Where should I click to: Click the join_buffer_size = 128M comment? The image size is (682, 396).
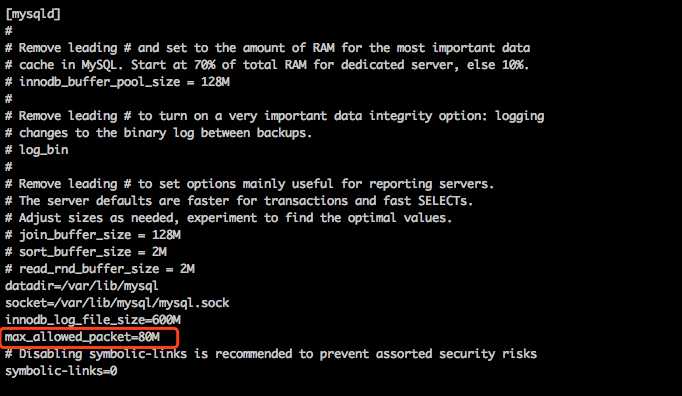pyautogui.click(x=93, y=235)
